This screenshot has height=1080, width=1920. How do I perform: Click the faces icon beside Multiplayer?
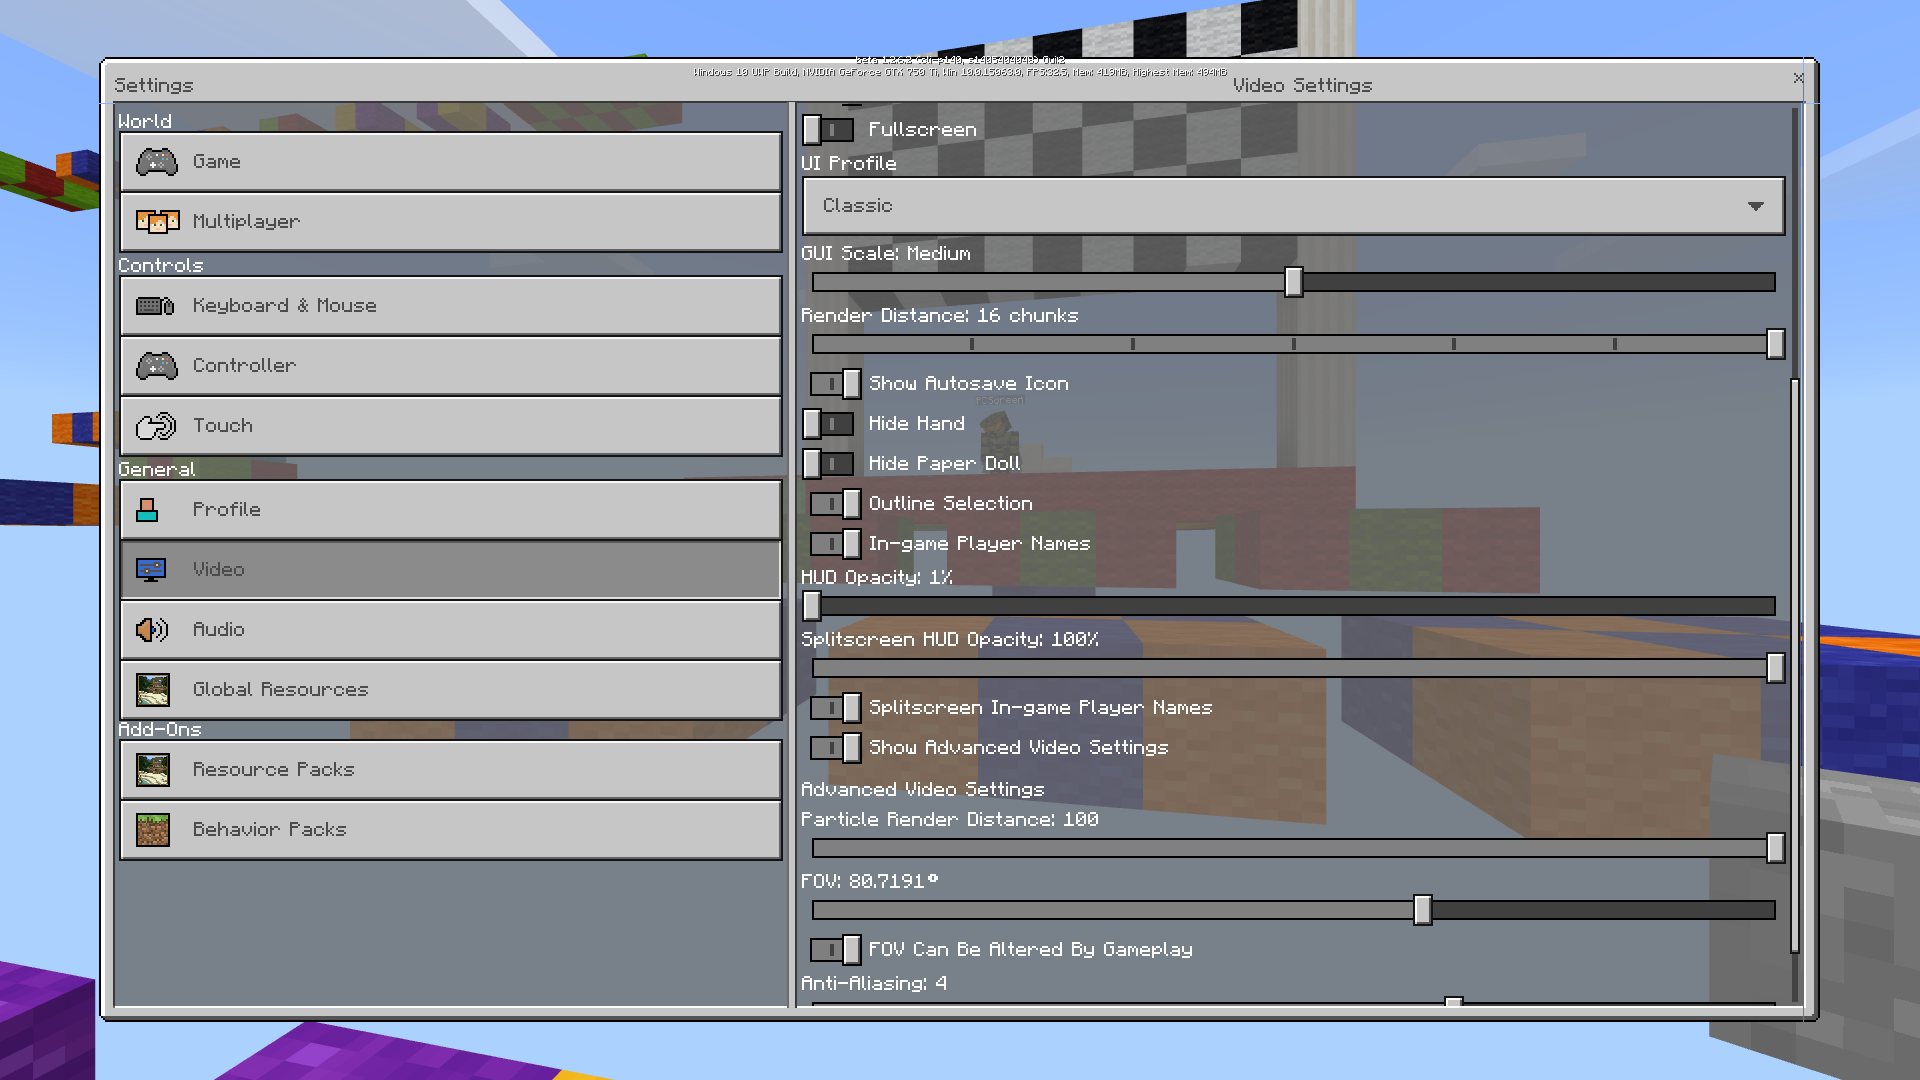point(157,222)
